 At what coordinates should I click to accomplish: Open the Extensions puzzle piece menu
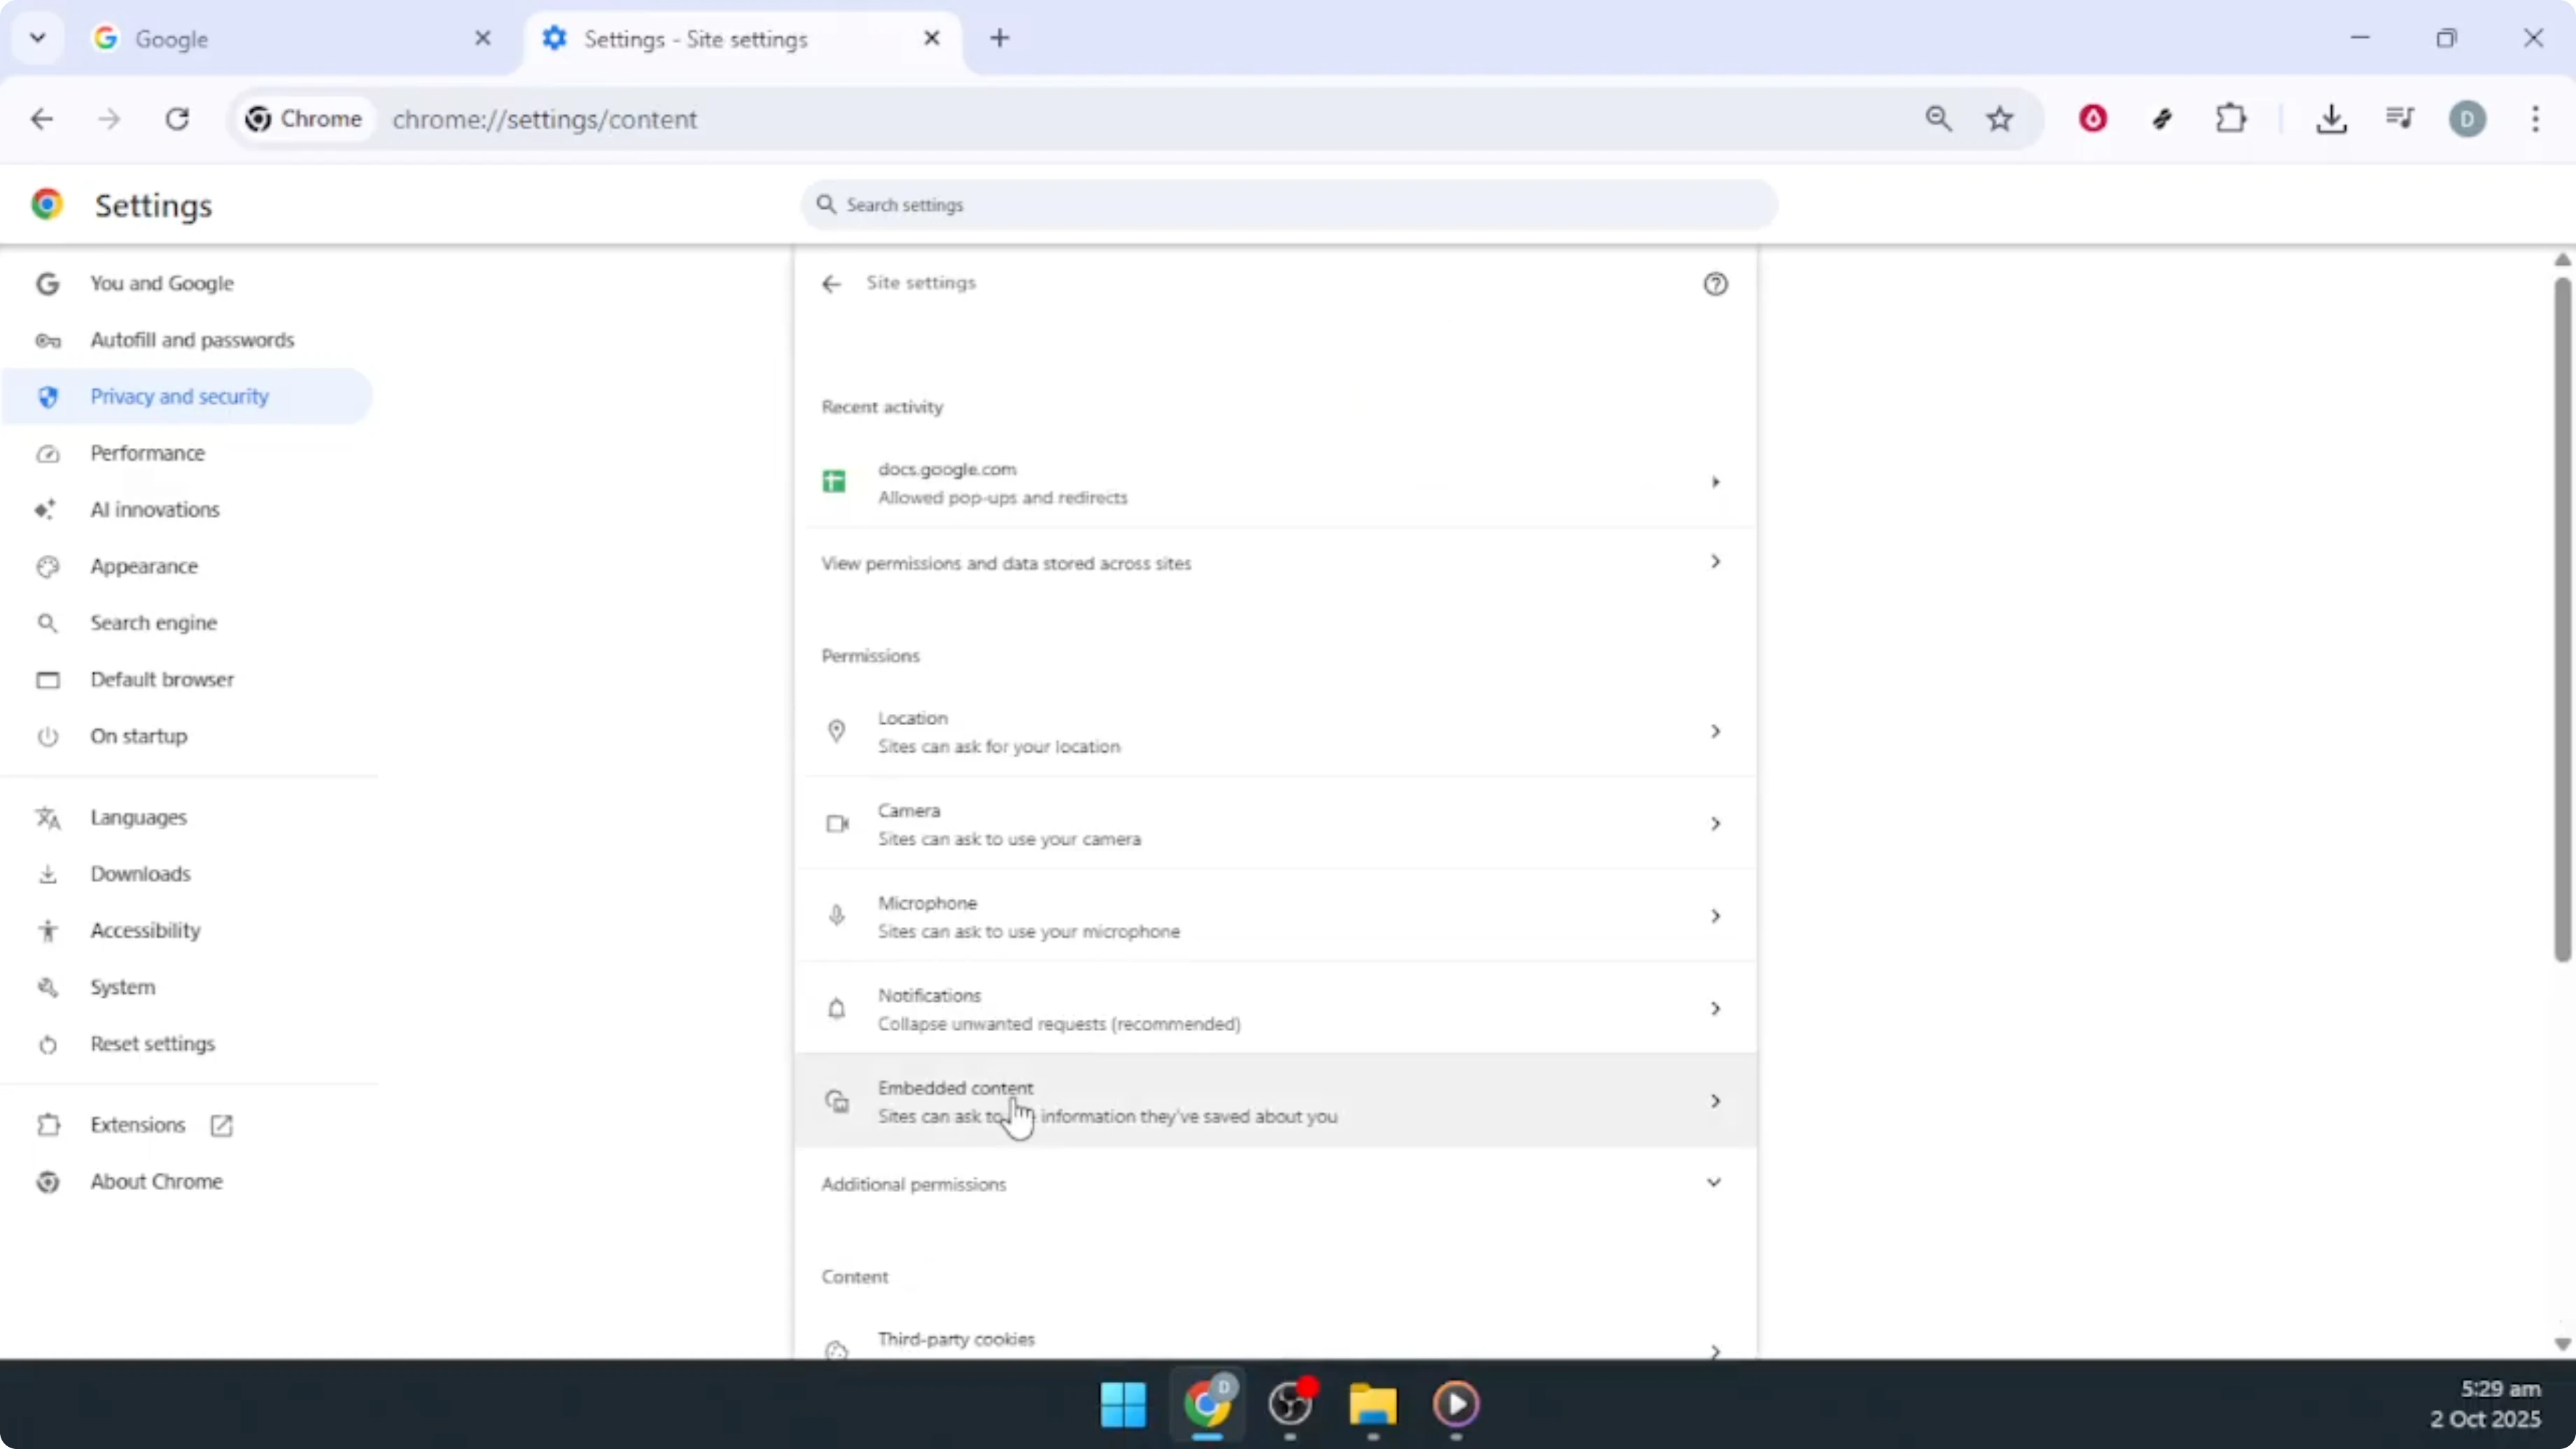click(2231, 118)
